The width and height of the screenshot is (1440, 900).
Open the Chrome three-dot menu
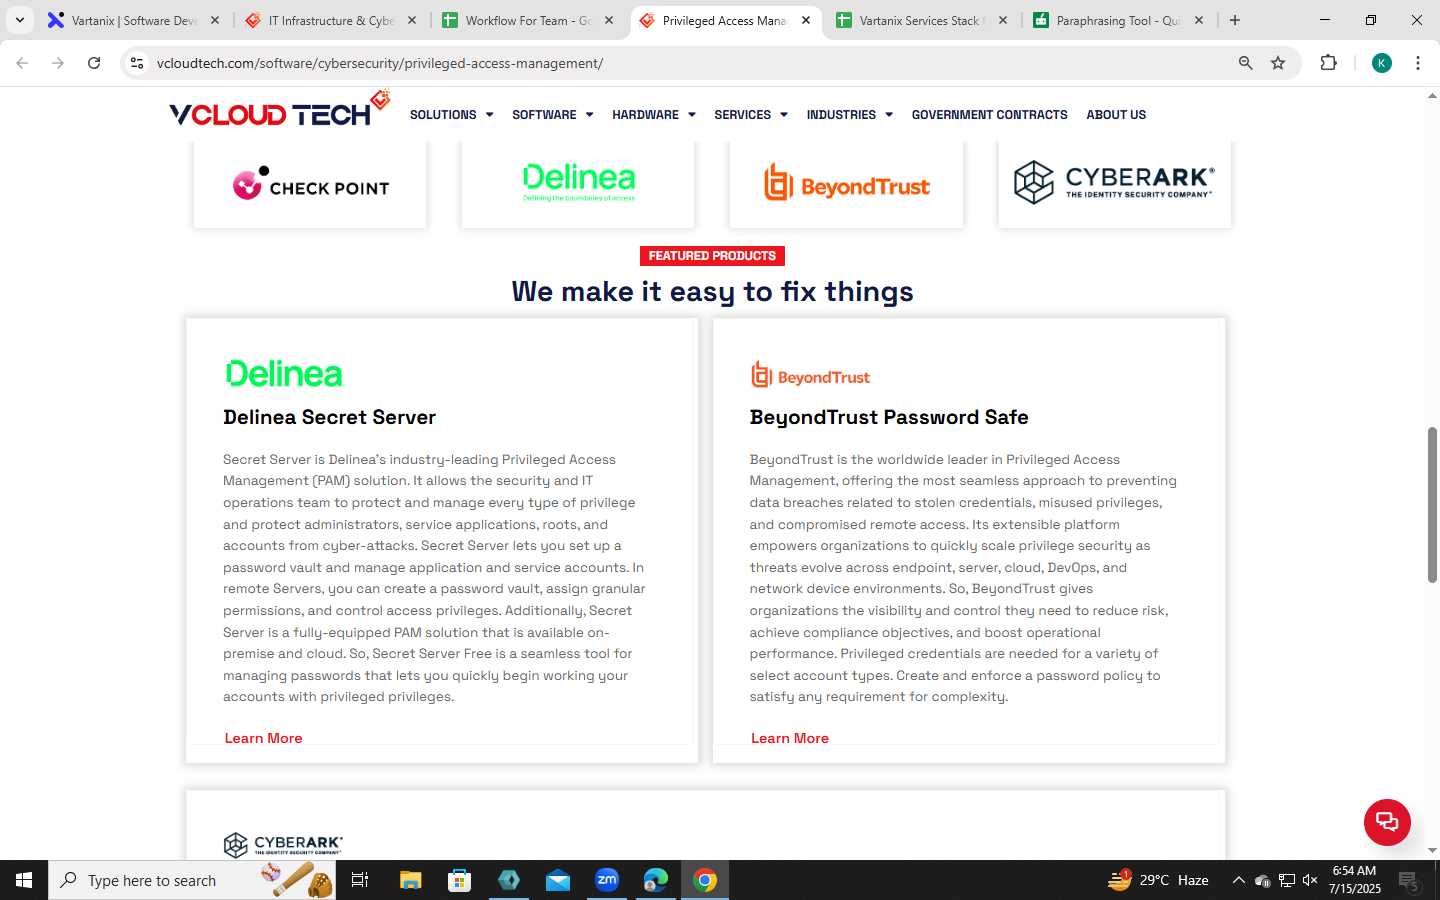pyautogui.click(x=1417, y=63)
